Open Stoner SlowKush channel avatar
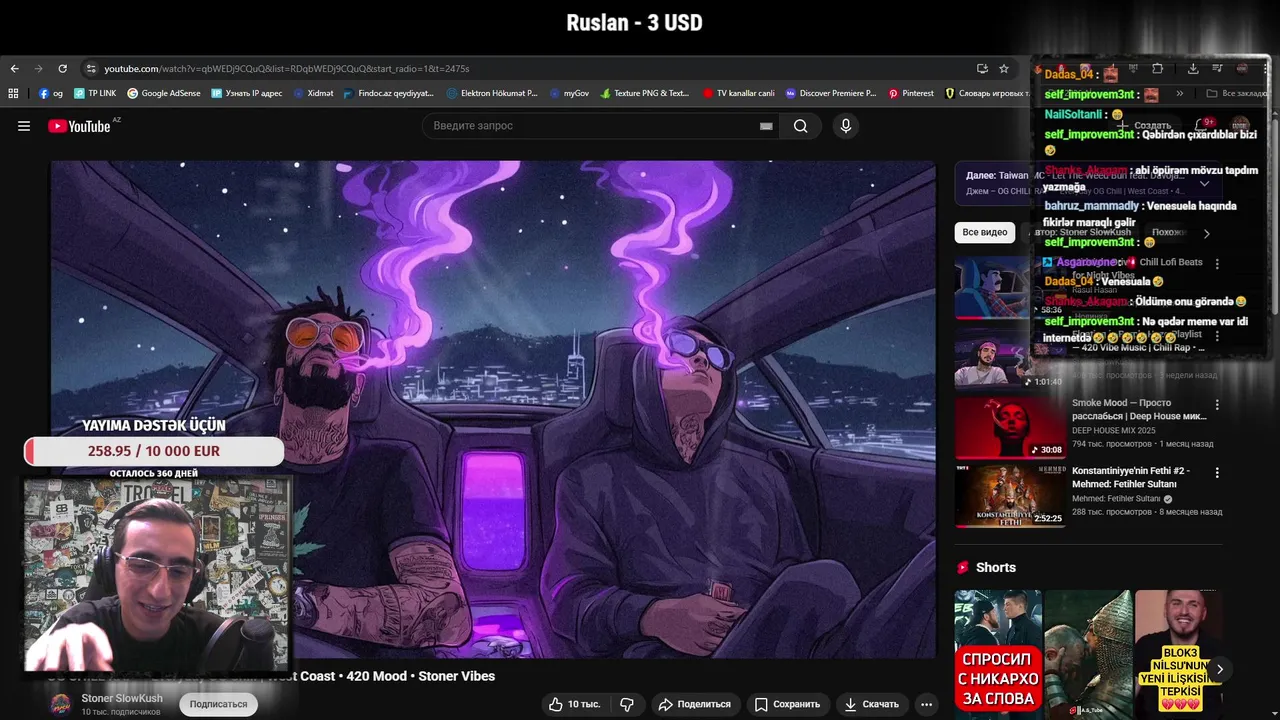Image resolution: width=1280 pixels, height=720 pixels. click(x=61, y=703)
